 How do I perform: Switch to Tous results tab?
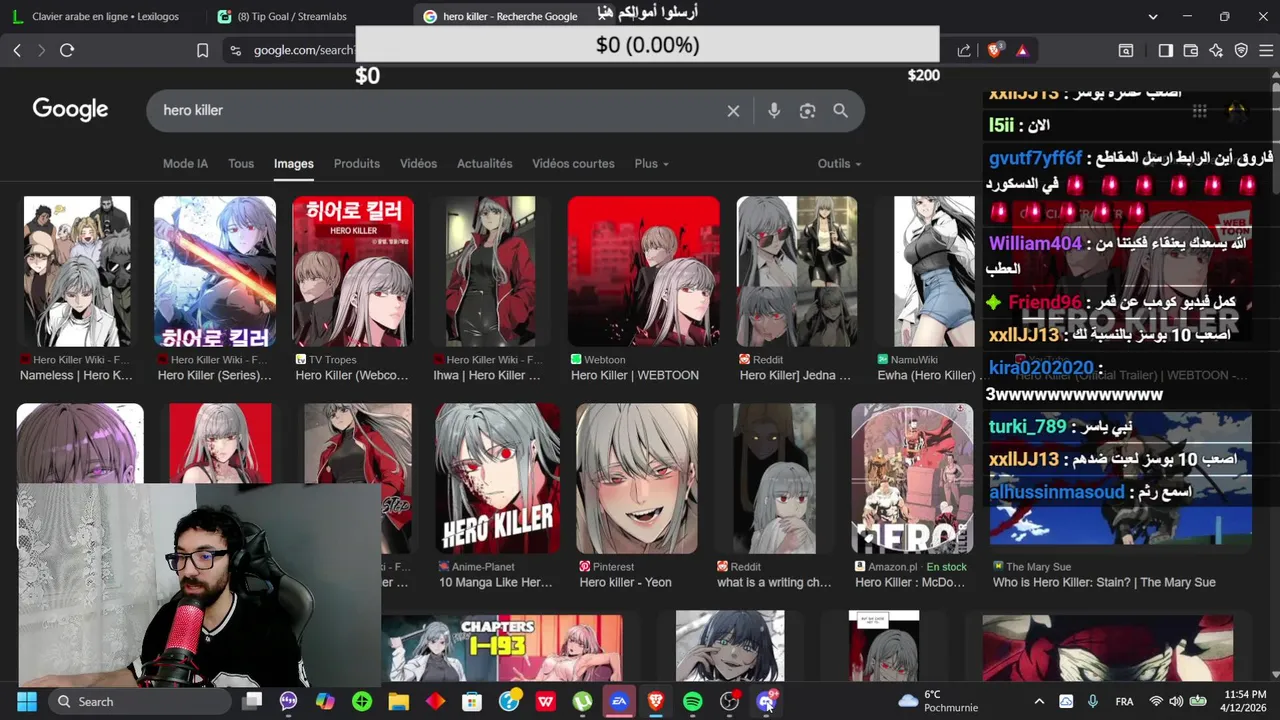click(x=241, y=163)
